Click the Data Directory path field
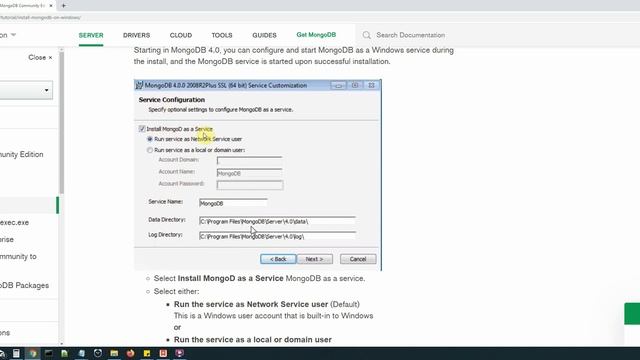 click(277, 221)
